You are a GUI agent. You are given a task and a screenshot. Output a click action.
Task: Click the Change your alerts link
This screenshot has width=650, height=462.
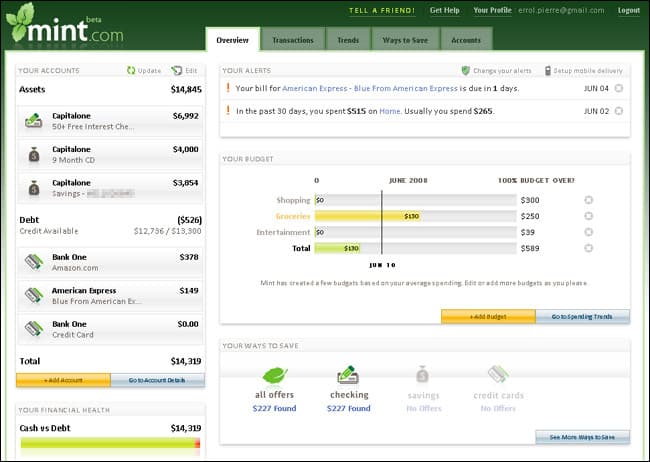point(502,71)
